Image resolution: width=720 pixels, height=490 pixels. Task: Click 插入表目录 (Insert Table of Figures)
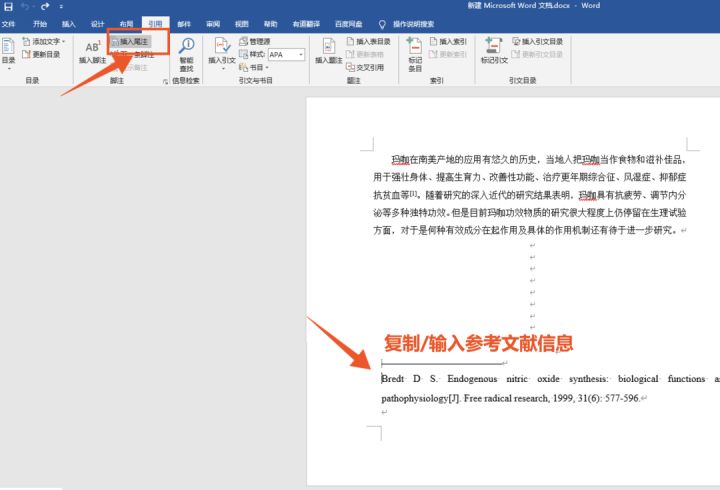pos(370,42)
